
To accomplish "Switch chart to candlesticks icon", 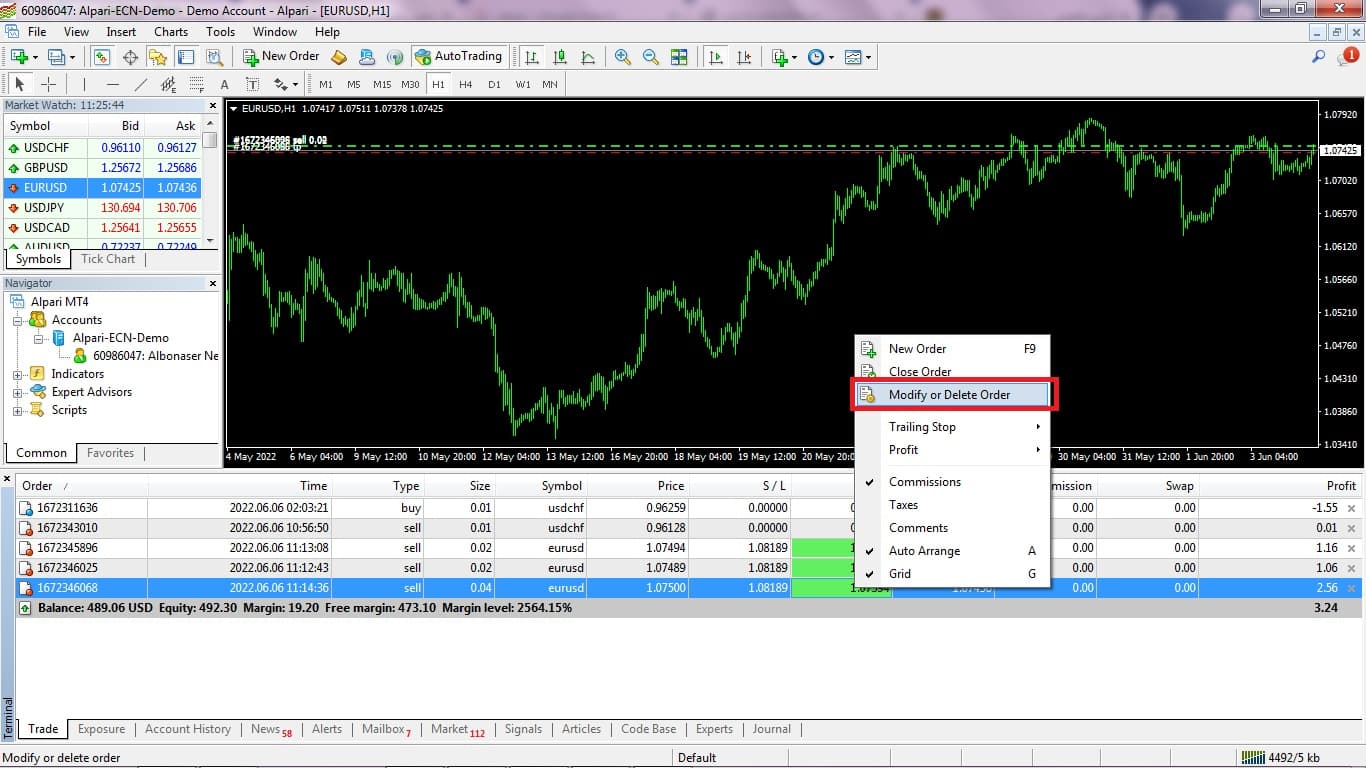I will pos(560,57).
